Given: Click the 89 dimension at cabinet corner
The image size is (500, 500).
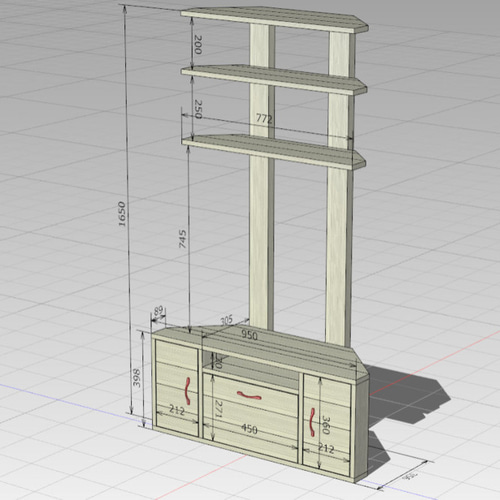Looking at the screenshot, I should click(x=158, y=311).
